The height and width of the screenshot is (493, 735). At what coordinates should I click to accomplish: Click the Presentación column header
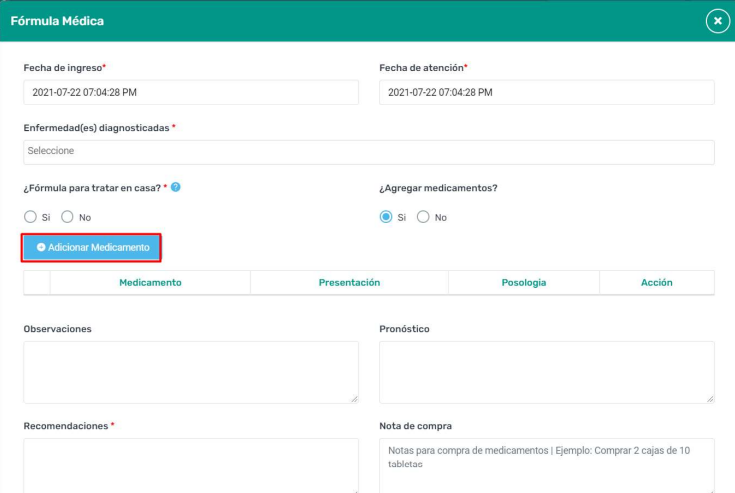point(349,283)
